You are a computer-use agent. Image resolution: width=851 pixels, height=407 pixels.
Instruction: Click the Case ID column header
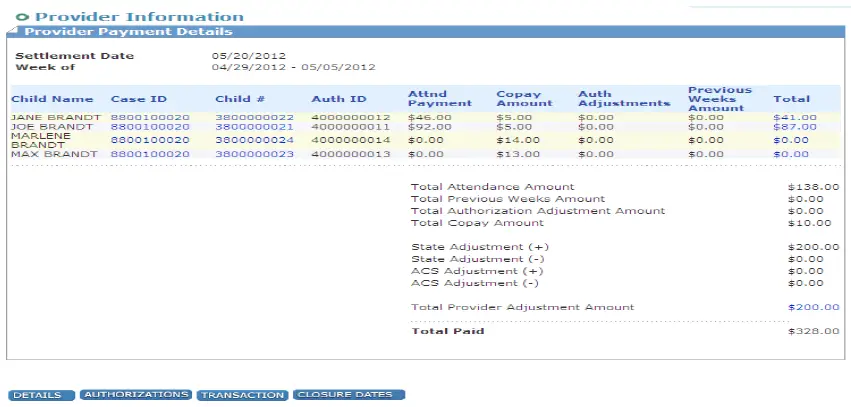click(139, 99)
